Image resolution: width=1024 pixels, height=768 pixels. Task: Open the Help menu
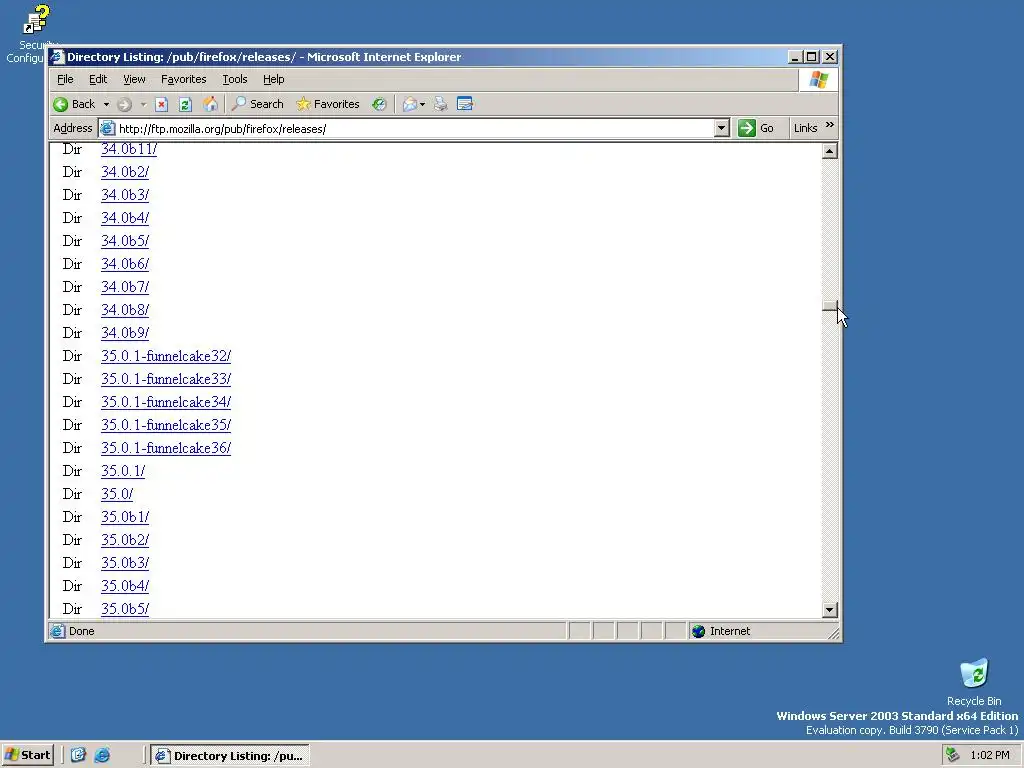tap(274, 79)
